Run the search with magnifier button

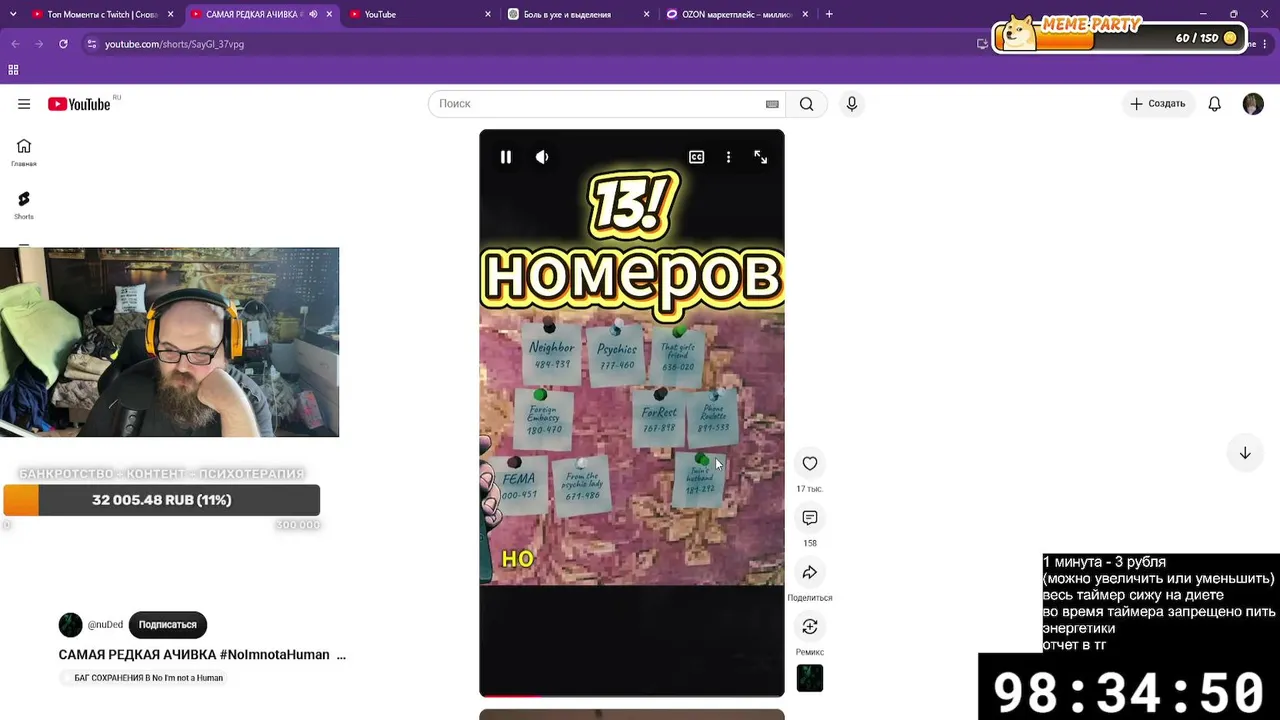[x=807, y=104]
